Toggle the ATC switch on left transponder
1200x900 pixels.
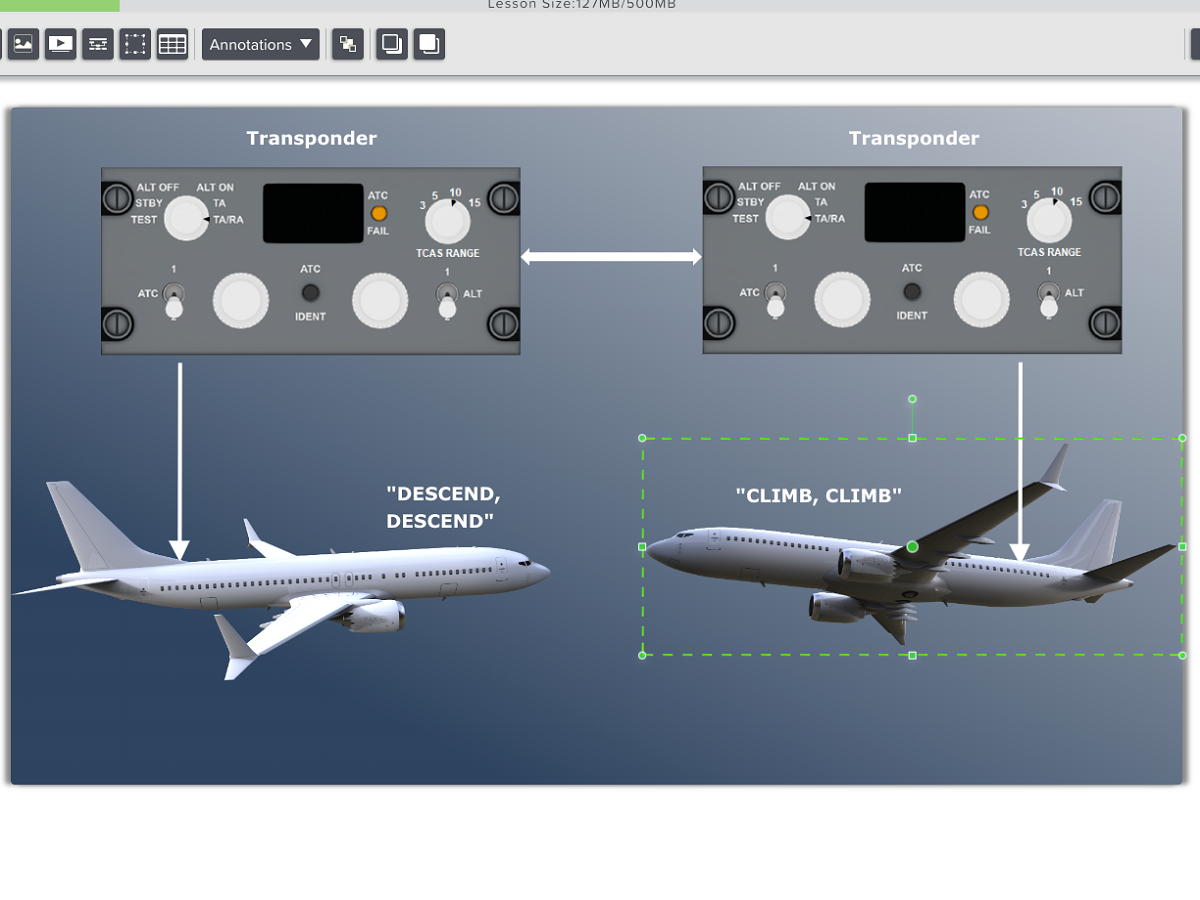click(174, 301)
